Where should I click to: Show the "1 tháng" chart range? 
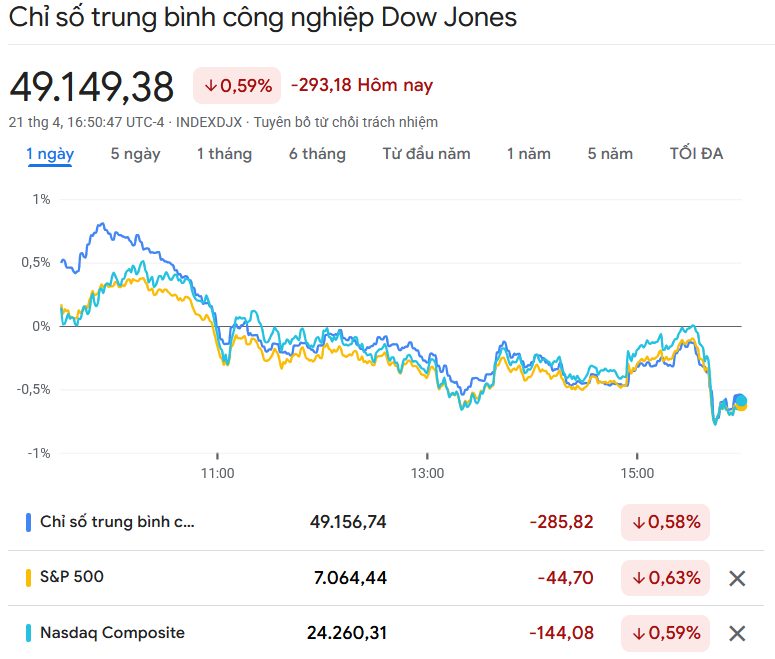pos(224,154)
